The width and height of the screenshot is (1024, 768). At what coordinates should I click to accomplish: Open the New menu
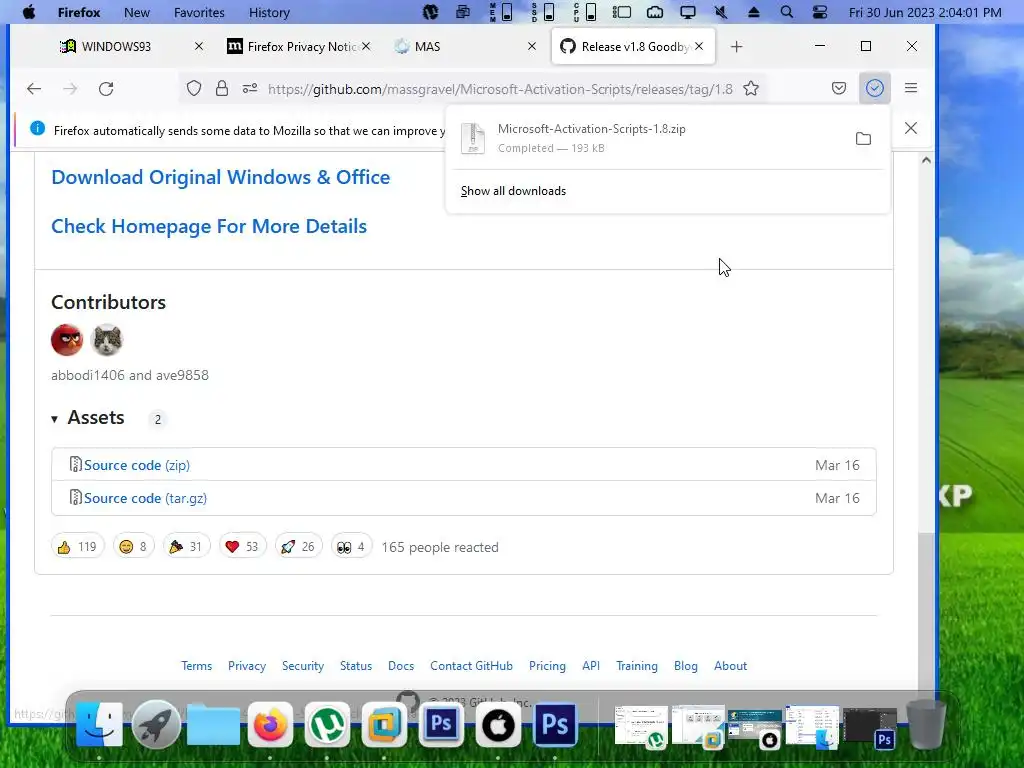(136, 12)
